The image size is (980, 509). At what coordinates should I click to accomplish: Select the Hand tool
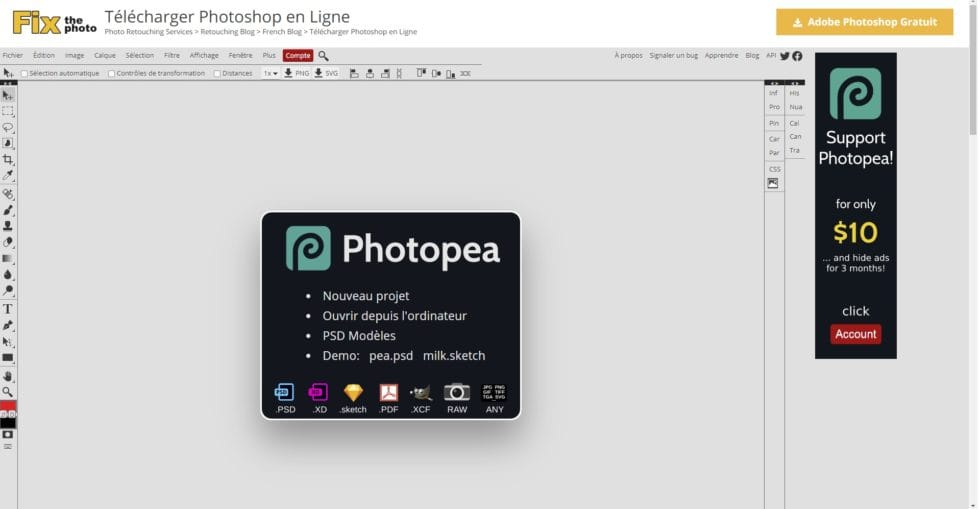coord(8,376)
